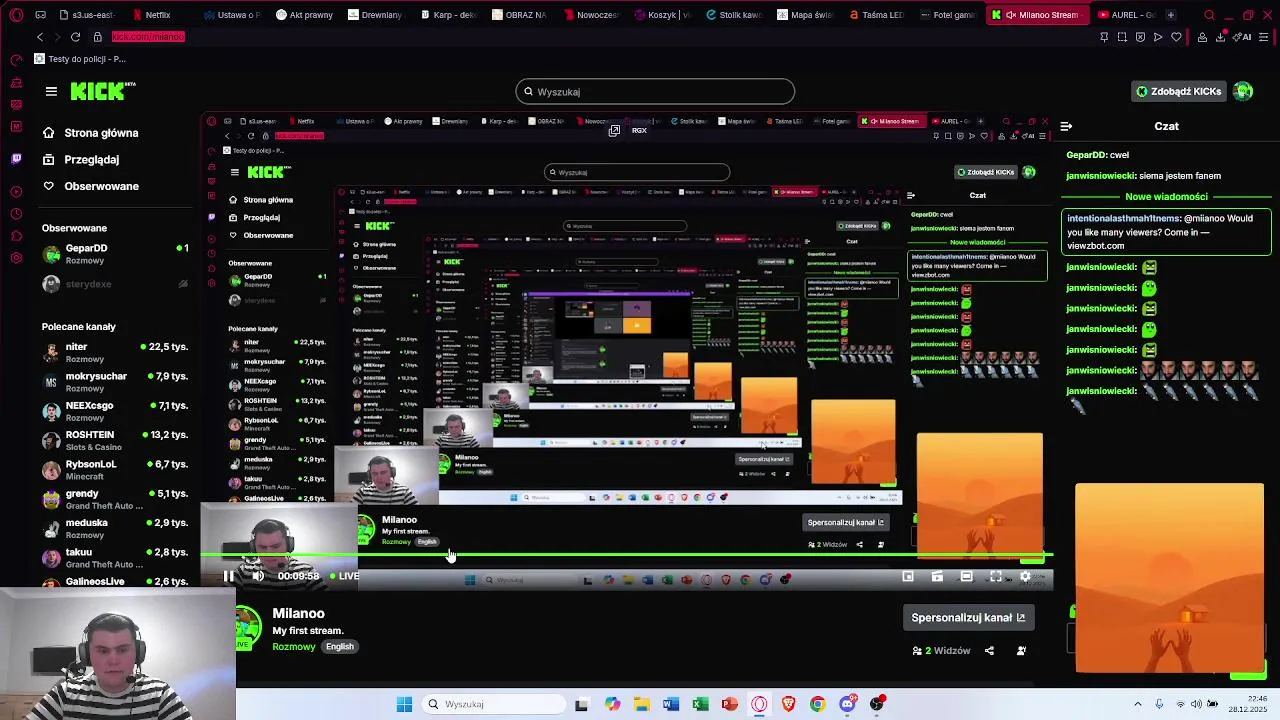Open followed channel sterydexe

(x=114, y=284)
